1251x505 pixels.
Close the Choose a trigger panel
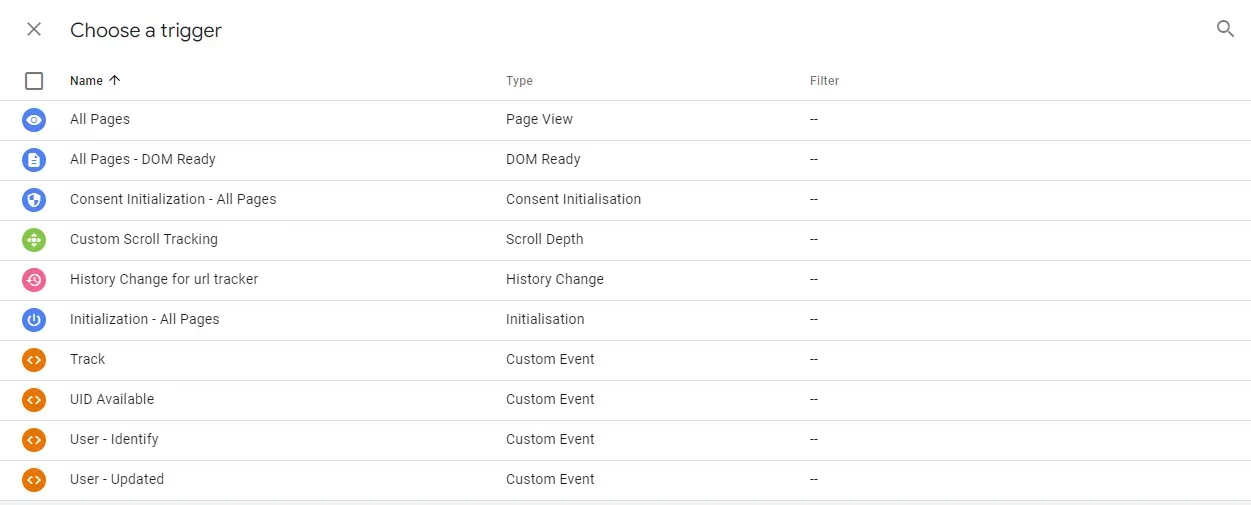coord(34,29)
